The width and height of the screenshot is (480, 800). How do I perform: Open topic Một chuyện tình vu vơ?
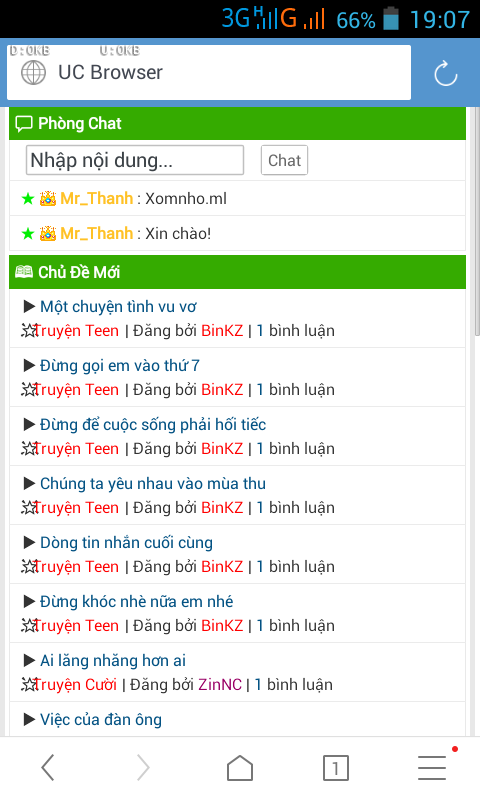pos(118,307)
